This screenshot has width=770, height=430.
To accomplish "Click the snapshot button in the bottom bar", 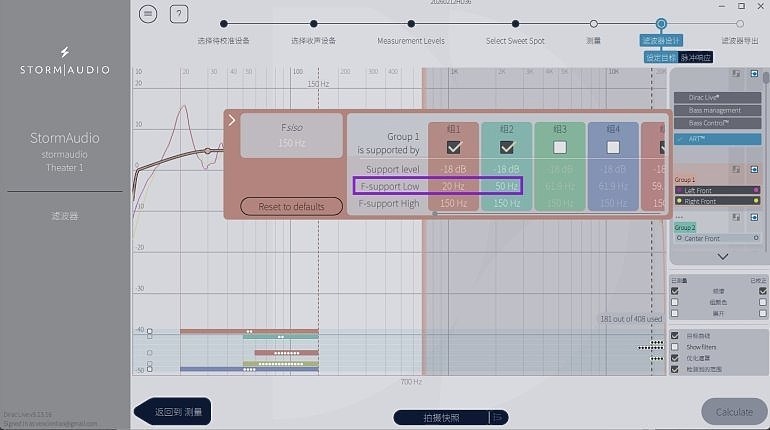I will tap(441, 418).
